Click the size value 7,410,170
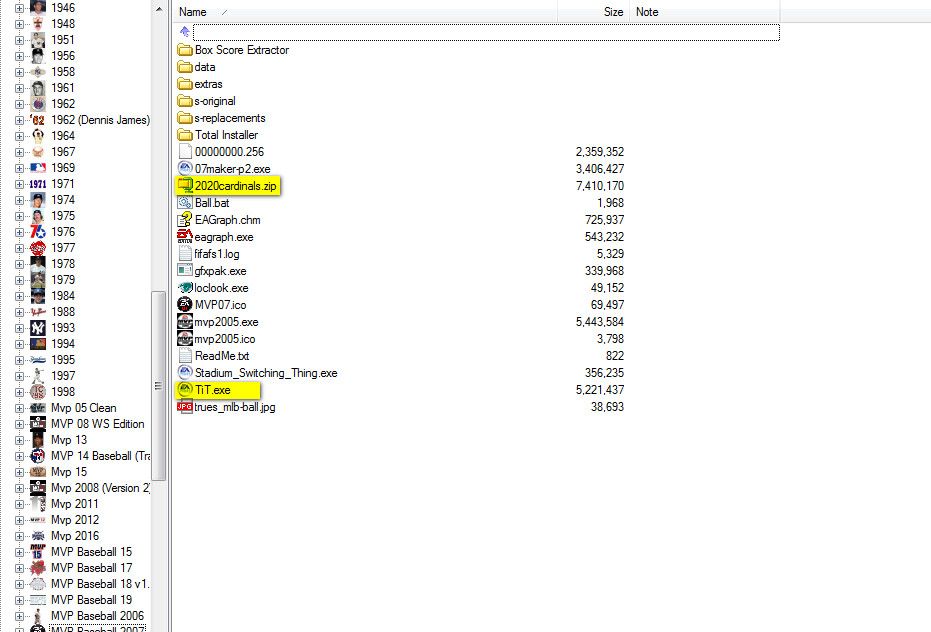Viewport: 931px width, 632px height. (600, 186)
